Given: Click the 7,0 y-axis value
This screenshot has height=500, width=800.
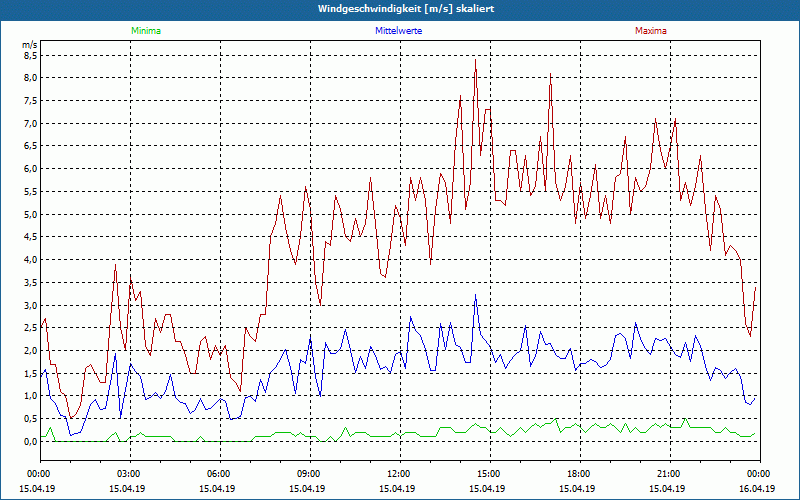Looking at the screenshot, I should point(29,124).
